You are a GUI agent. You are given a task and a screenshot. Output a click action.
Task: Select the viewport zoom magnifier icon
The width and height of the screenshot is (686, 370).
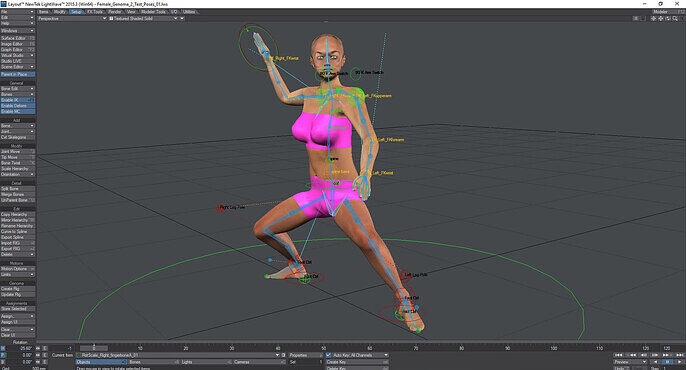pyautogui.click(x=675, y=19)
